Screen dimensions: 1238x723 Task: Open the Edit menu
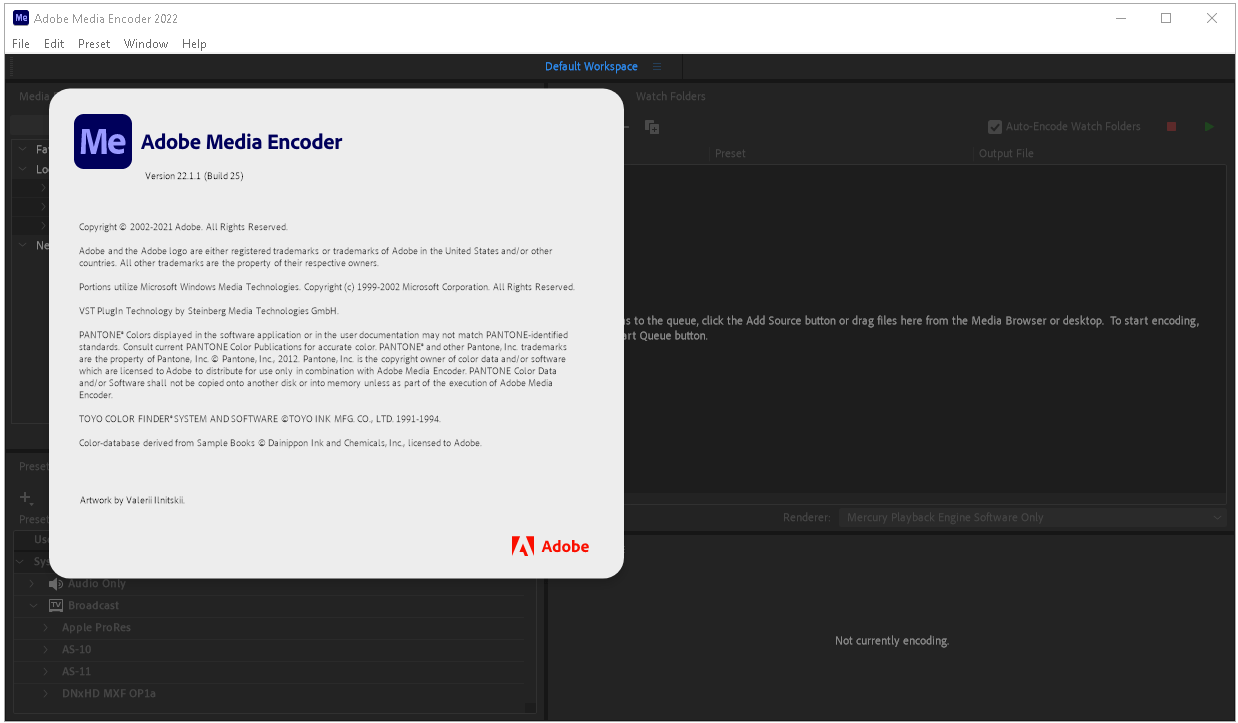point(54,44)
